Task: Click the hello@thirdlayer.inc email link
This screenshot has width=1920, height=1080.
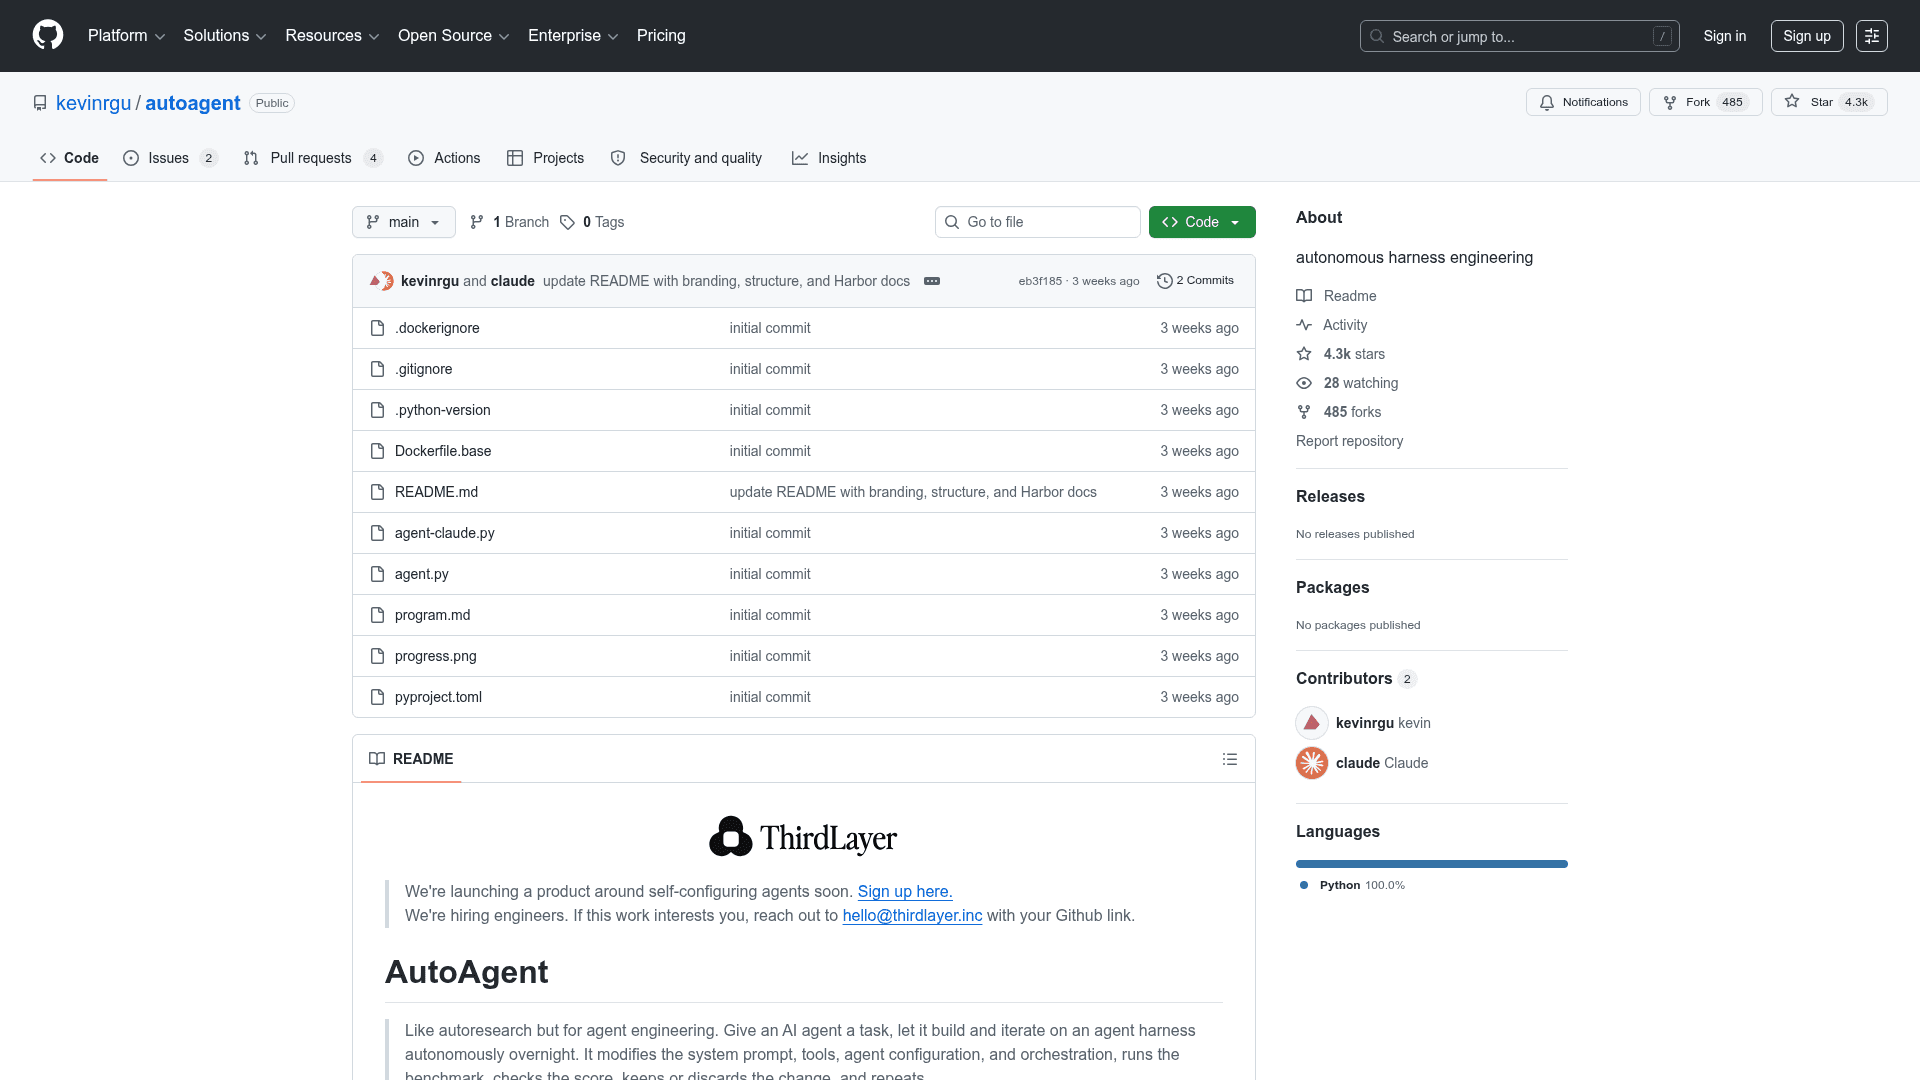Action: [x=912, y=916]
